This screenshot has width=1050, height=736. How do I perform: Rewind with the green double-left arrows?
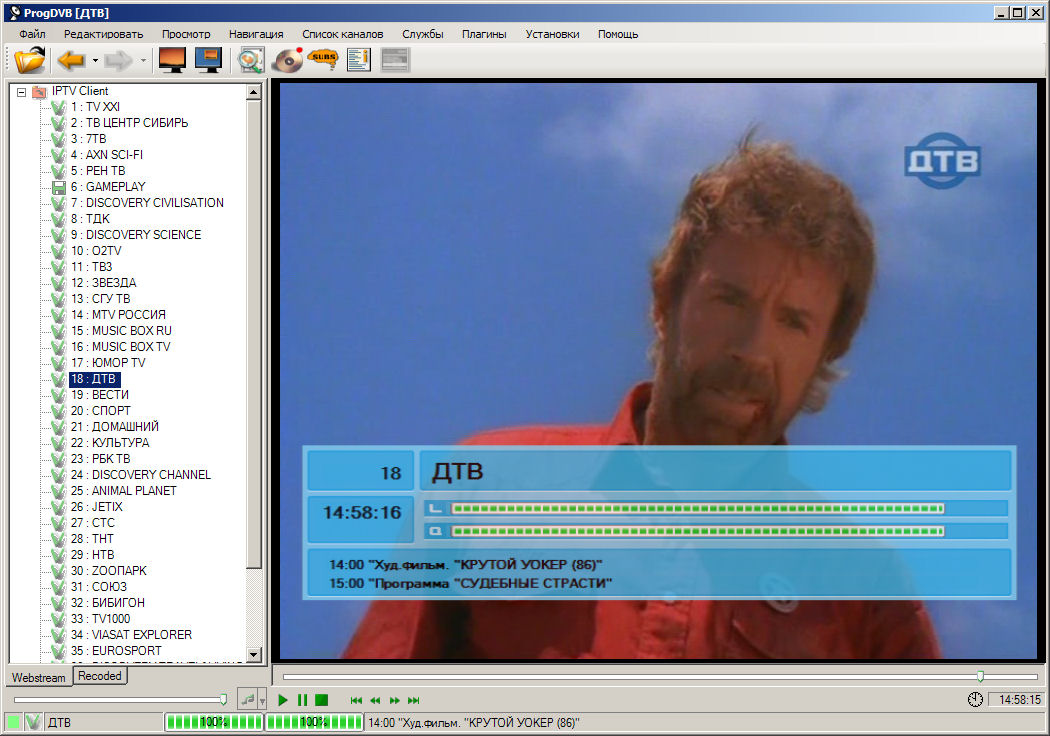tap(375, 701)
